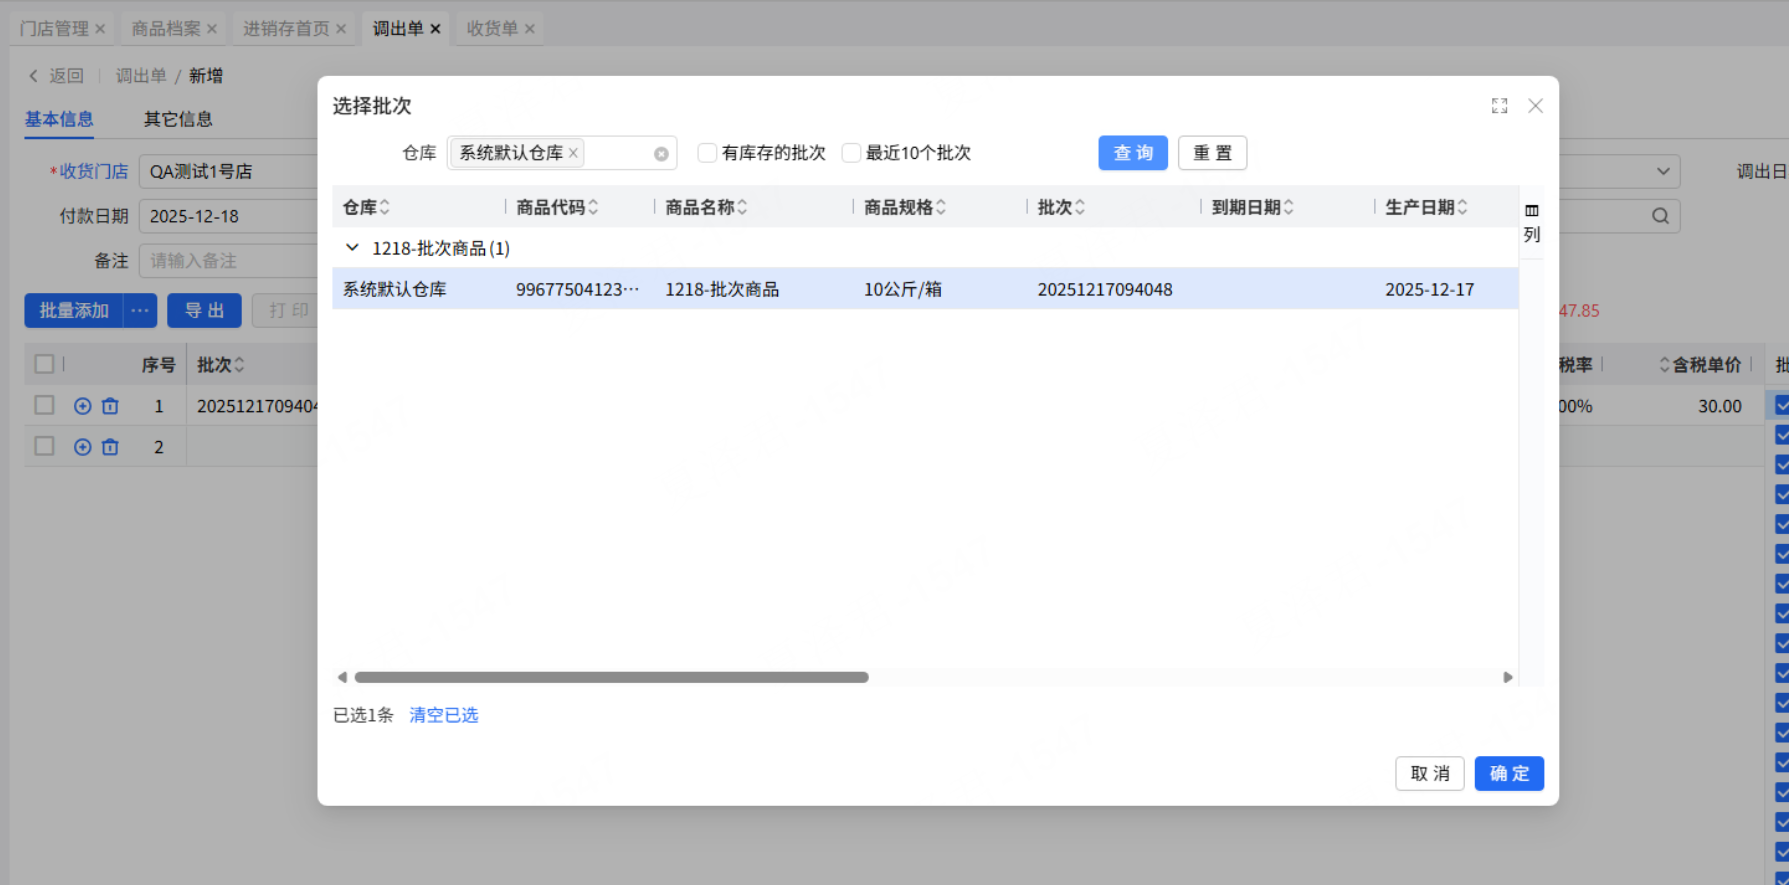Clear the warehouse field with the circle-x icon
The width and height of the screenshot is (1789, 885).
[x=661, y=154]
